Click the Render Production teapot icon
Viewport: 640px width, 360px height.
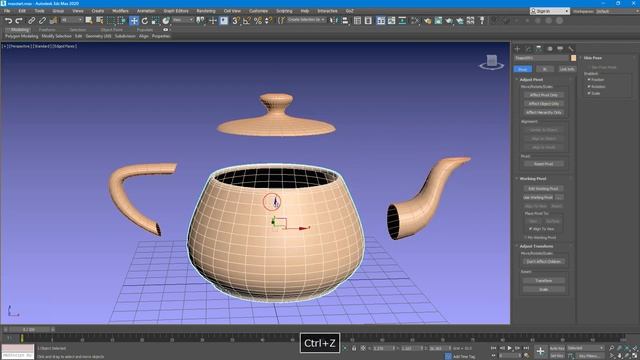[460, 20]
